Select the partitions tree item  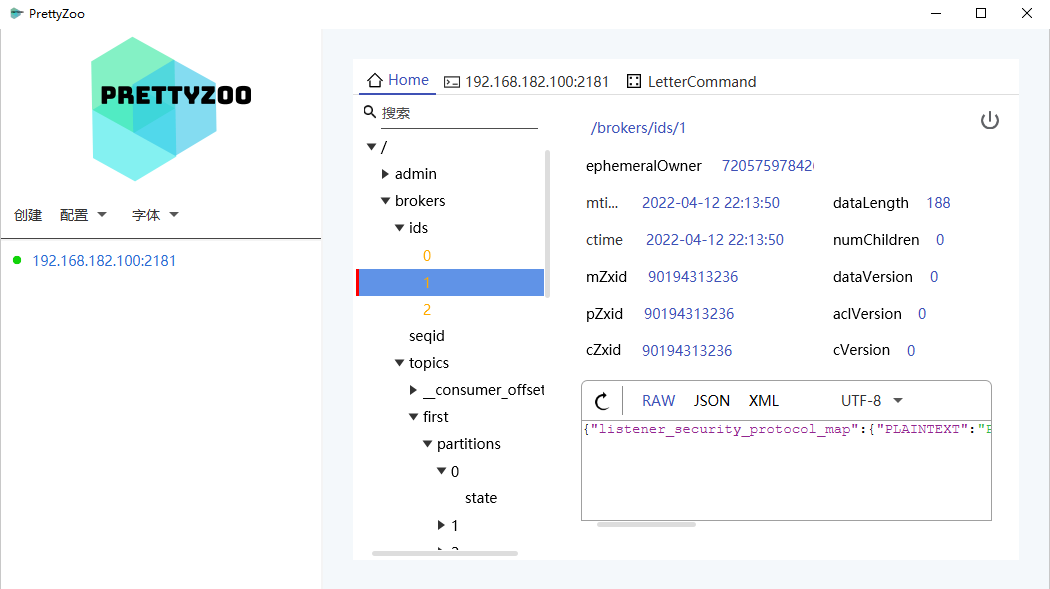point(468,444)
